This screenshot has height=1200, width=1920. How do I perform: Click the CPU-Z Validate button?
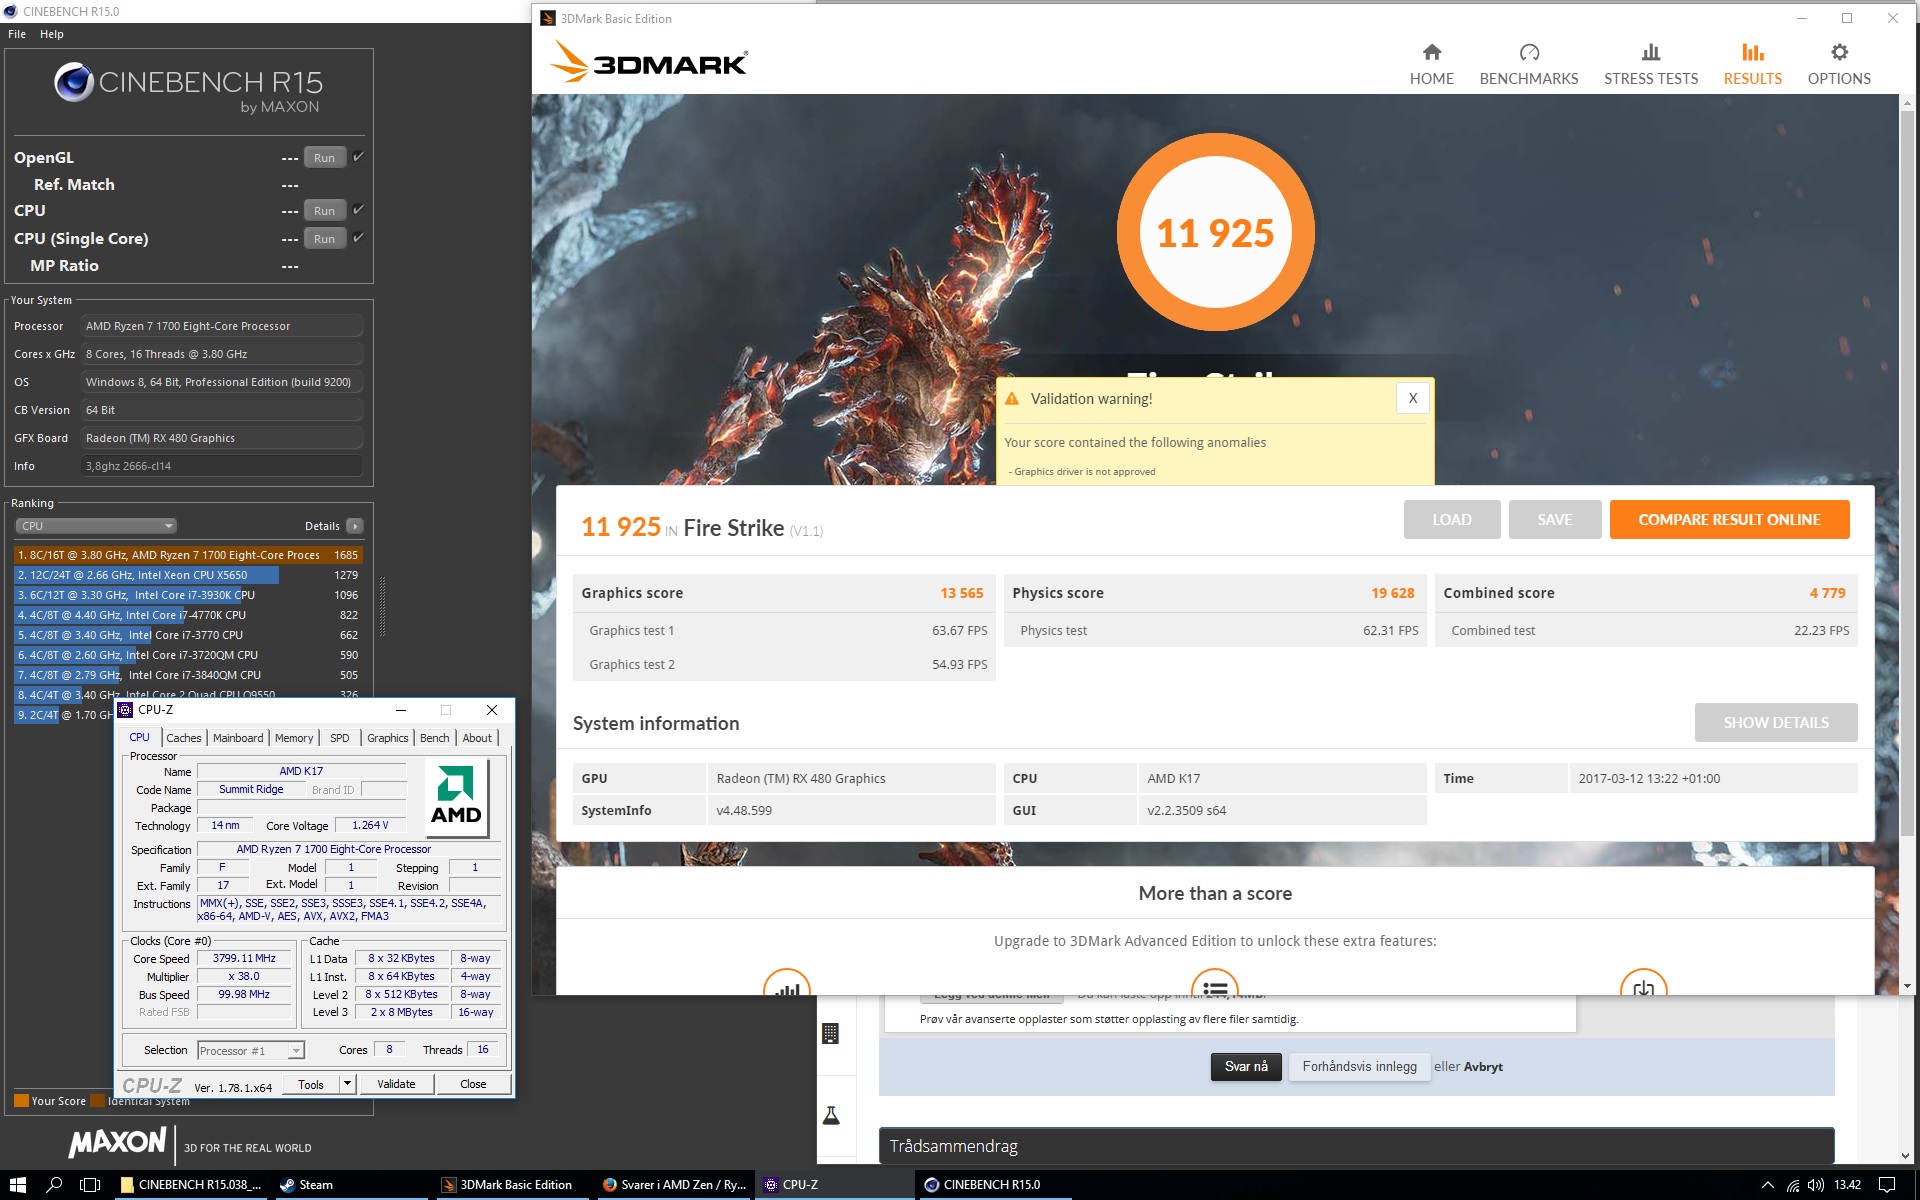[396, 1084]
